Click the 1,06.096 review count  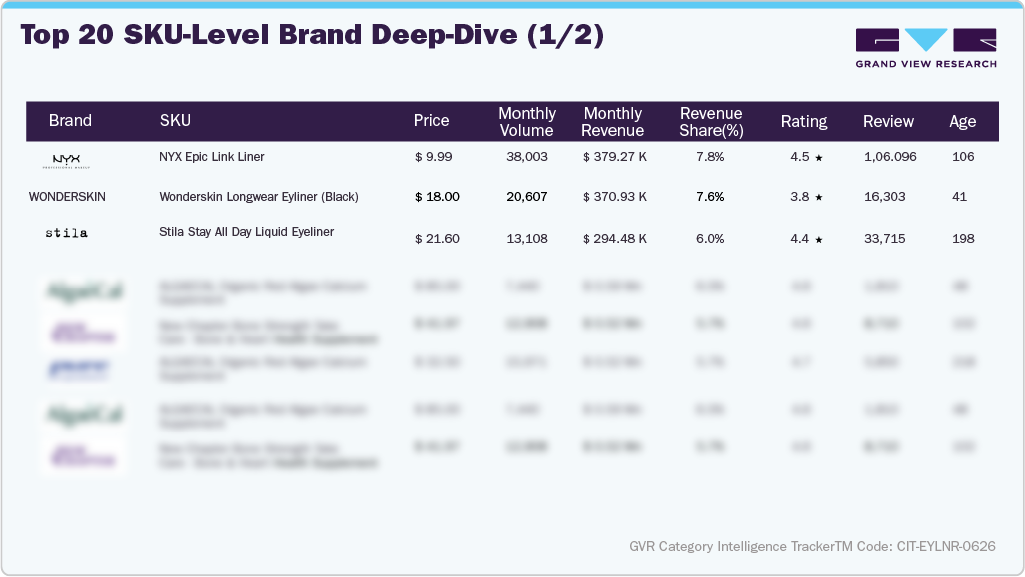click(890, 157)
